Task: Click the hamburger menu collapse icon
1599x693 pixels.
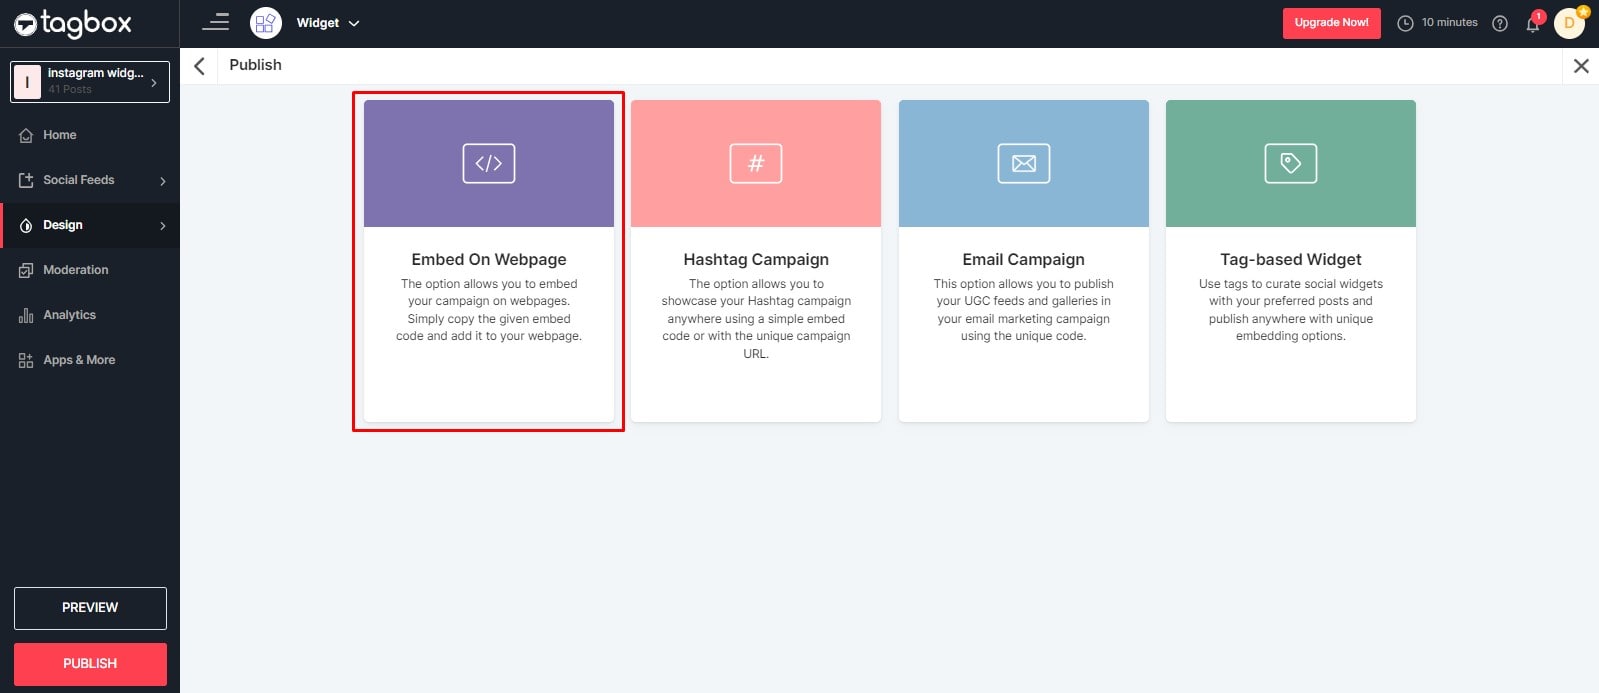Action: tap(215, 22)
